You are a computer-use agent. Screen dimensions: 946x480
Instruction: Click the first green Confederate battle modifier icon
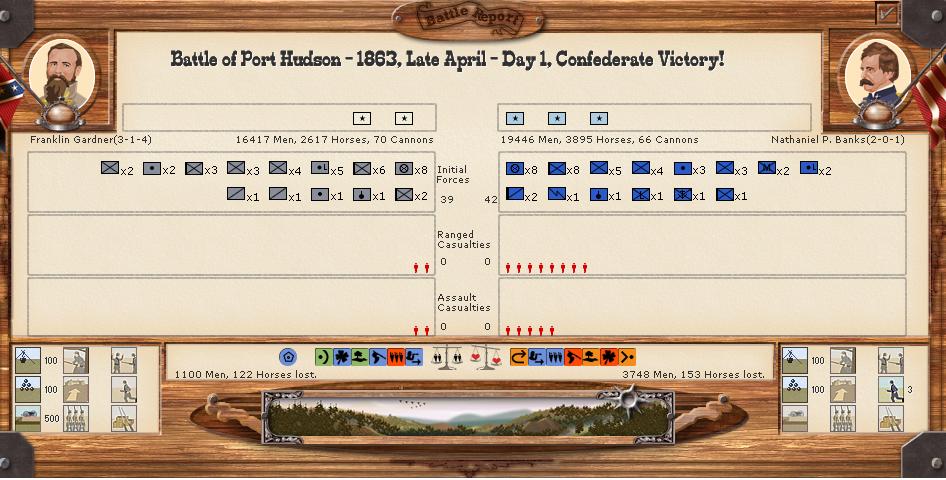tap(323, 357)
